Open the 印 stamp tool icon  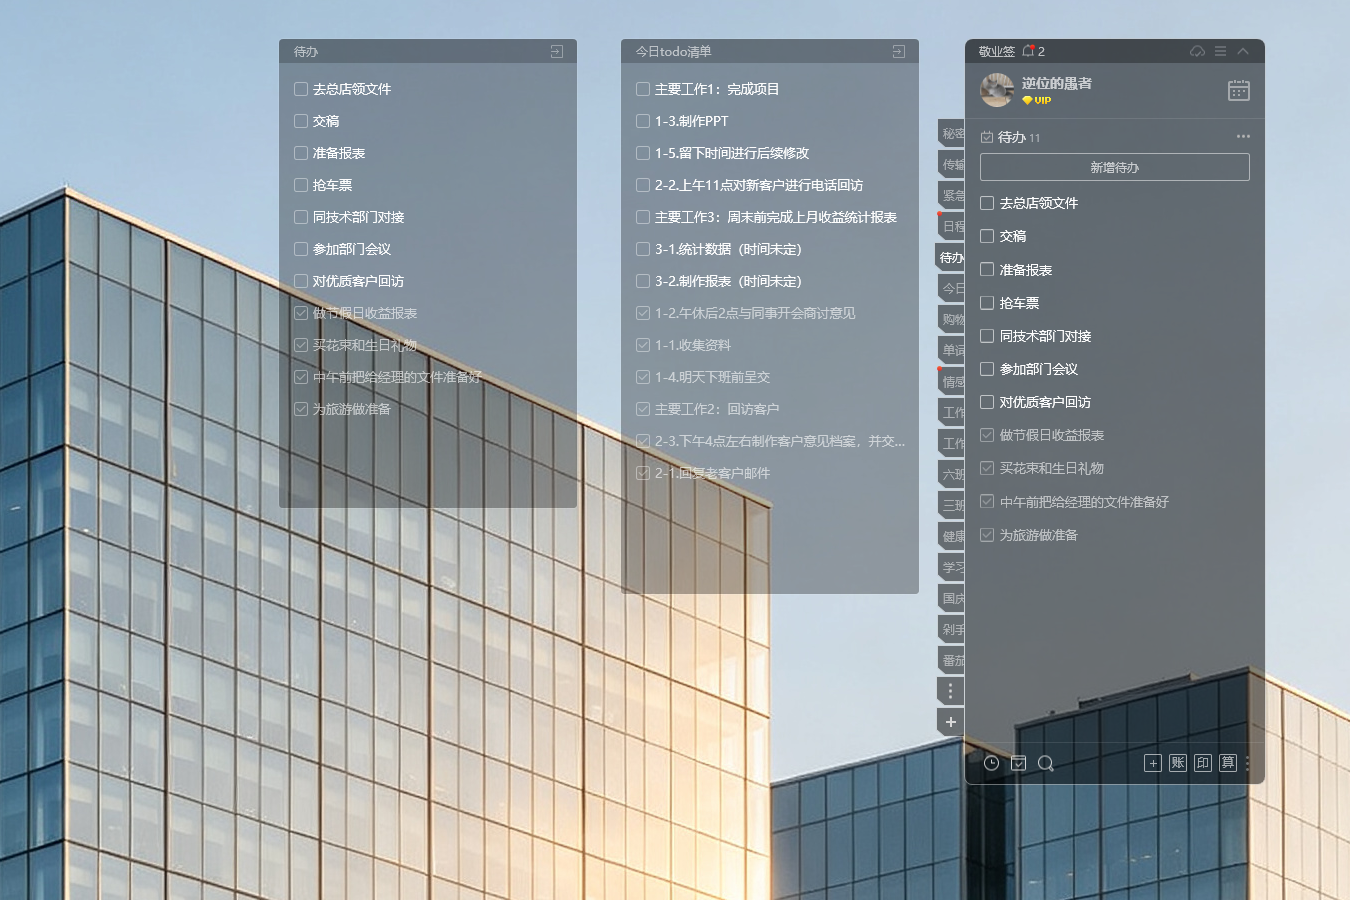click(1202, 763)
